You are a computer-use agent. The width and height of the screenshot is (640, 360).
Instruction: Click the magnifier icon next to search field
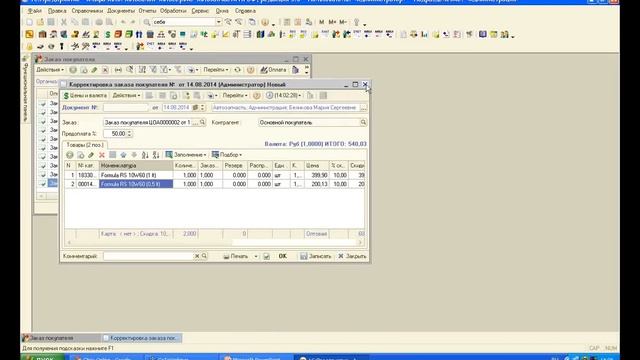pos(147,22)
